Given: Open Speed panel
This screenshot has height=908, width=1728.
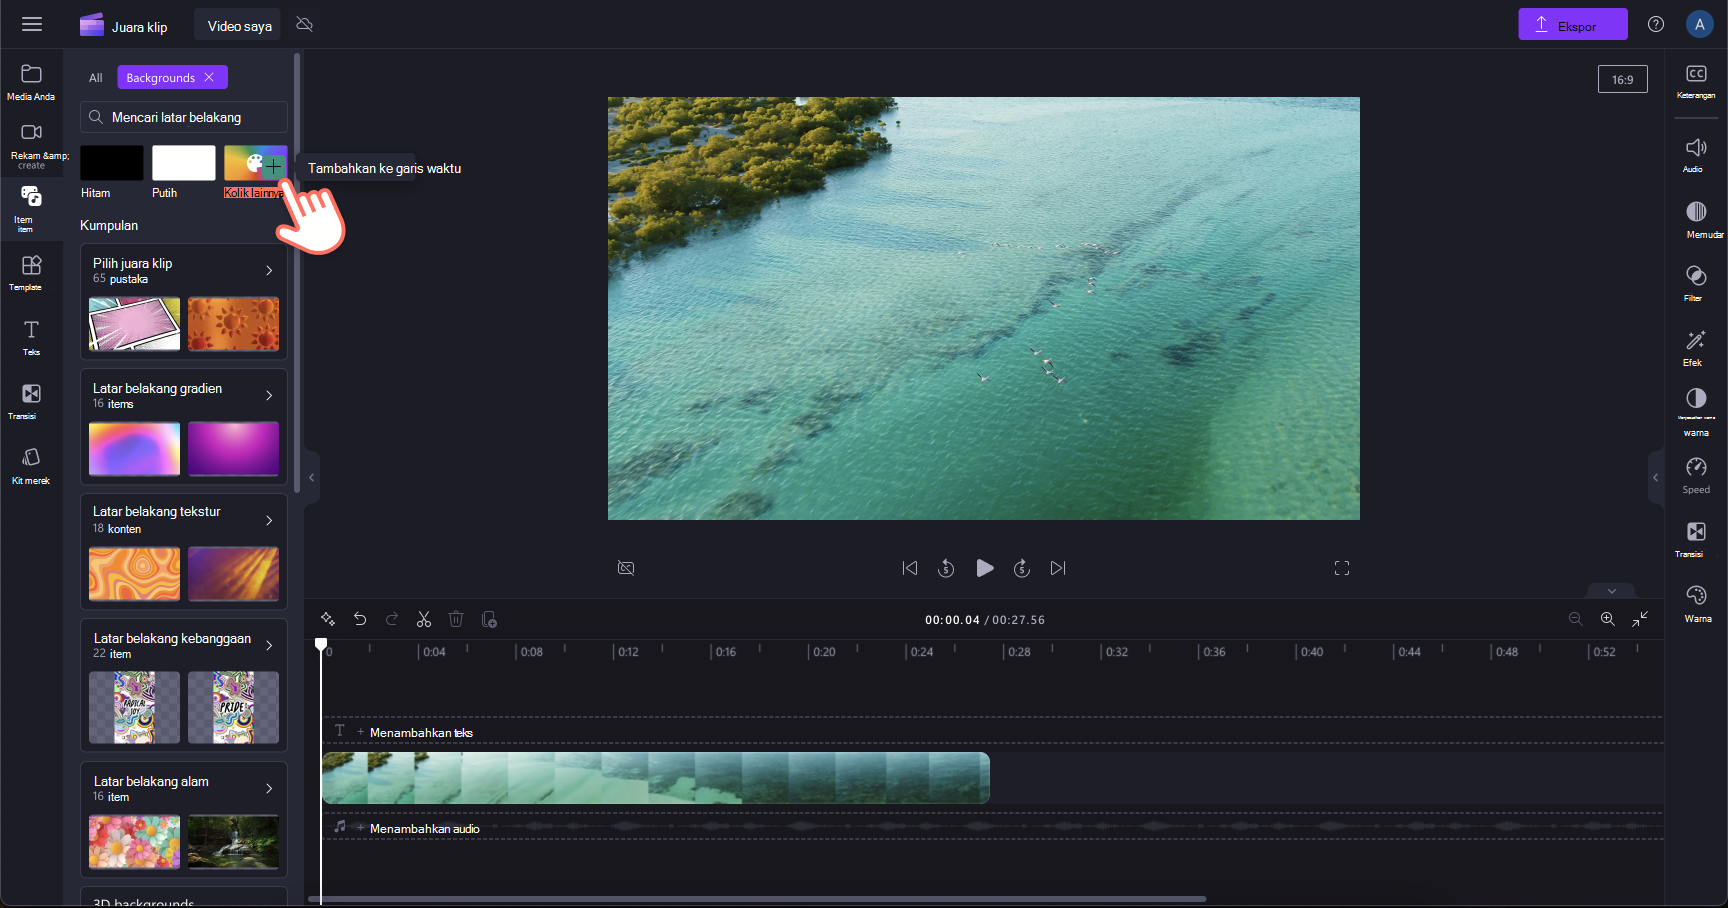Looking at the screenshot, I should pos(1696,475).
